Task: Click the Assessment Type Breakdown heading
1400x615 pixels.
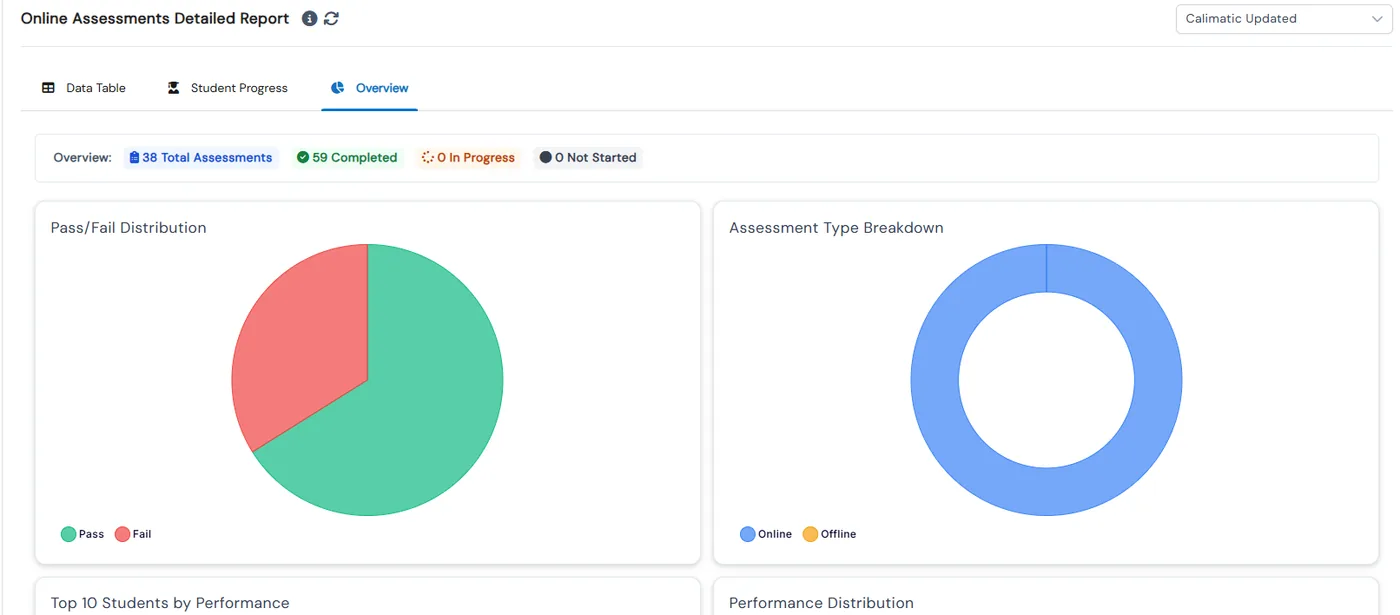Action: [836, 228]
